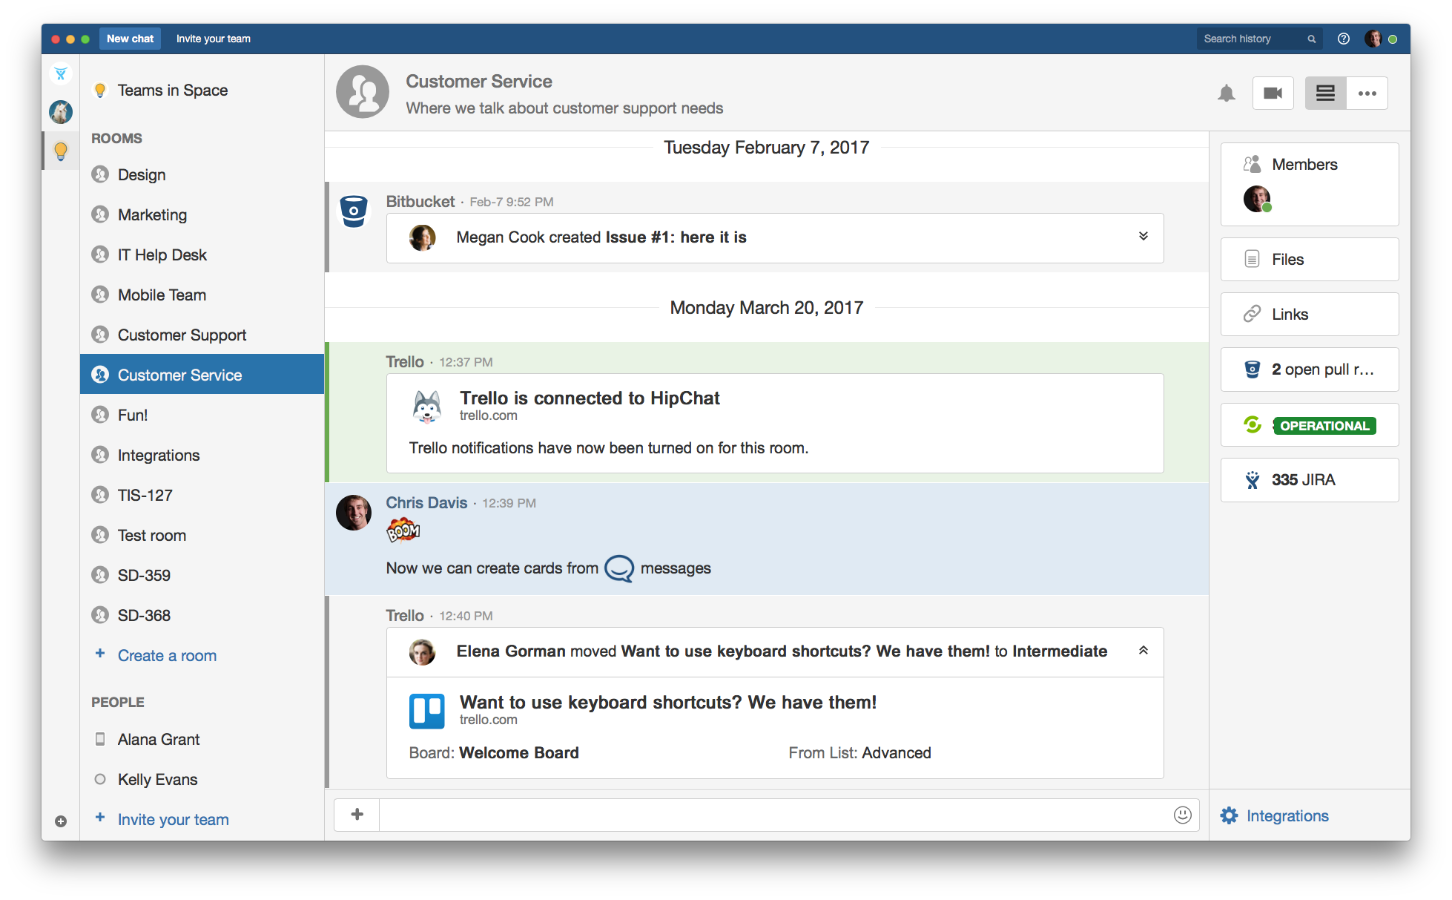Collapse the Trello card moved notification

[x=1143, y=651]
